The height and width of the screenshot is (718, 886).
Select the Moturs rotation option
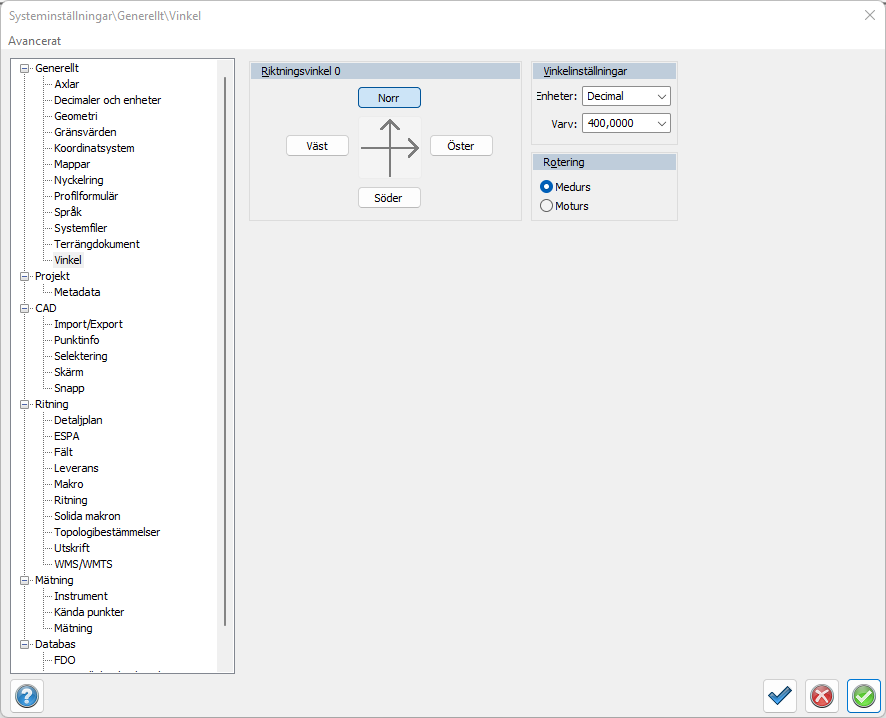pyautogui.click(x=546, y=206)
